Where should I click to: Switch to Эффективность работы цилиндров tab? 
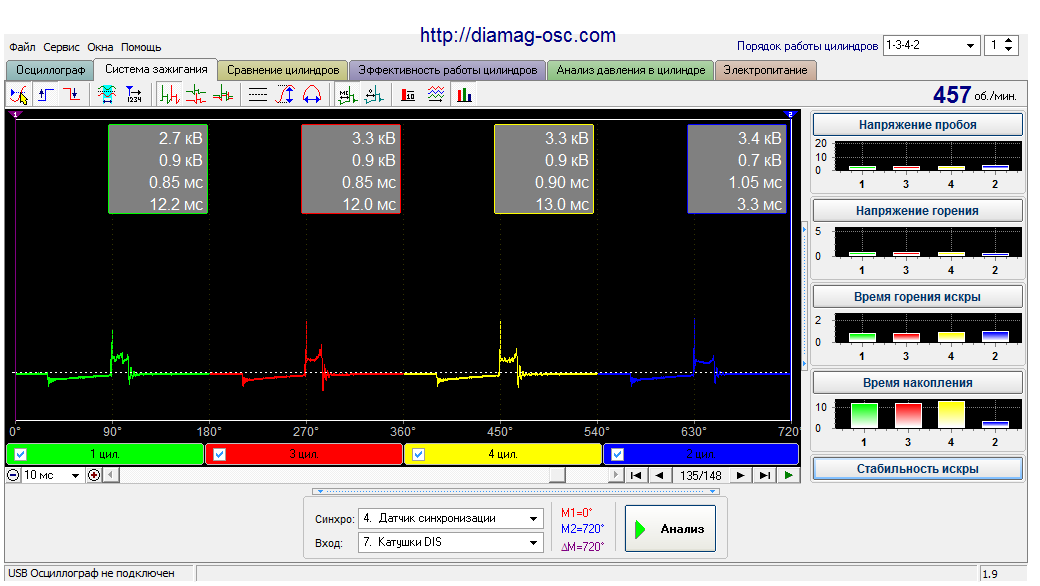[x=448, y=70]
